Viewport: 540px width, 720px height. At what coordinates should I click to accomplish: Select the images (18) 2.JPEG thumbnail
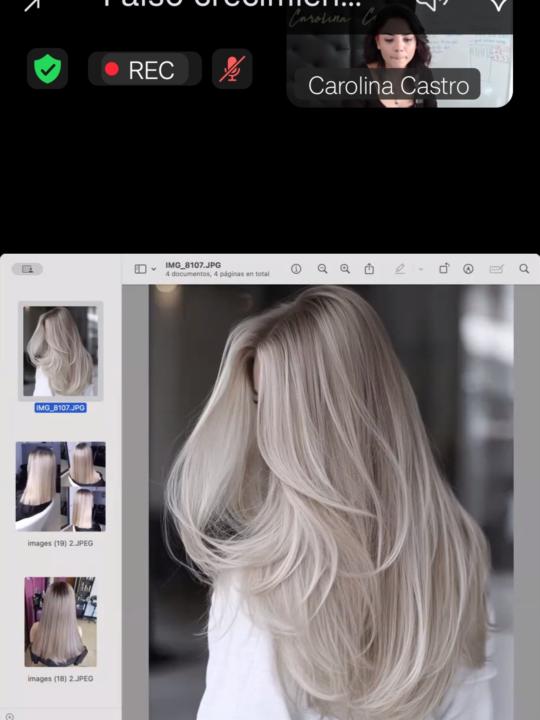[x=61, y=622]
